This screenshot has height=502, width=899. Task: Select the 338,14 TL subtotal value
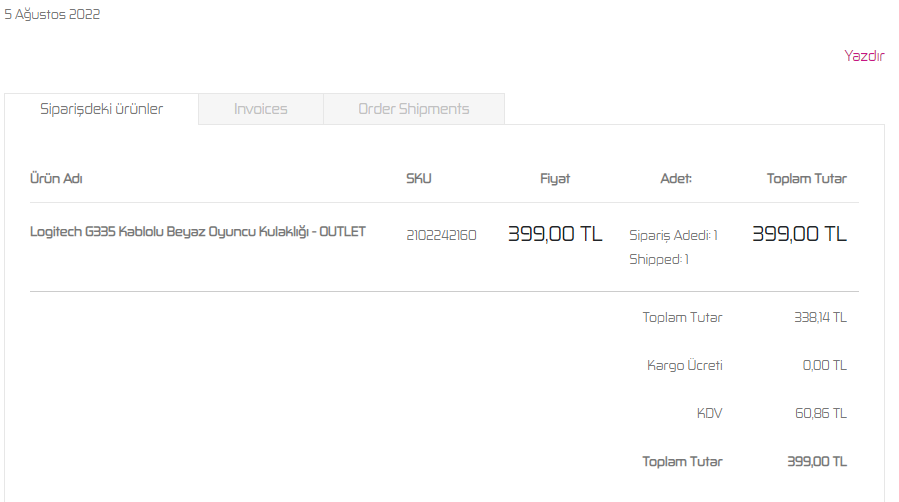tap(820, 317)
